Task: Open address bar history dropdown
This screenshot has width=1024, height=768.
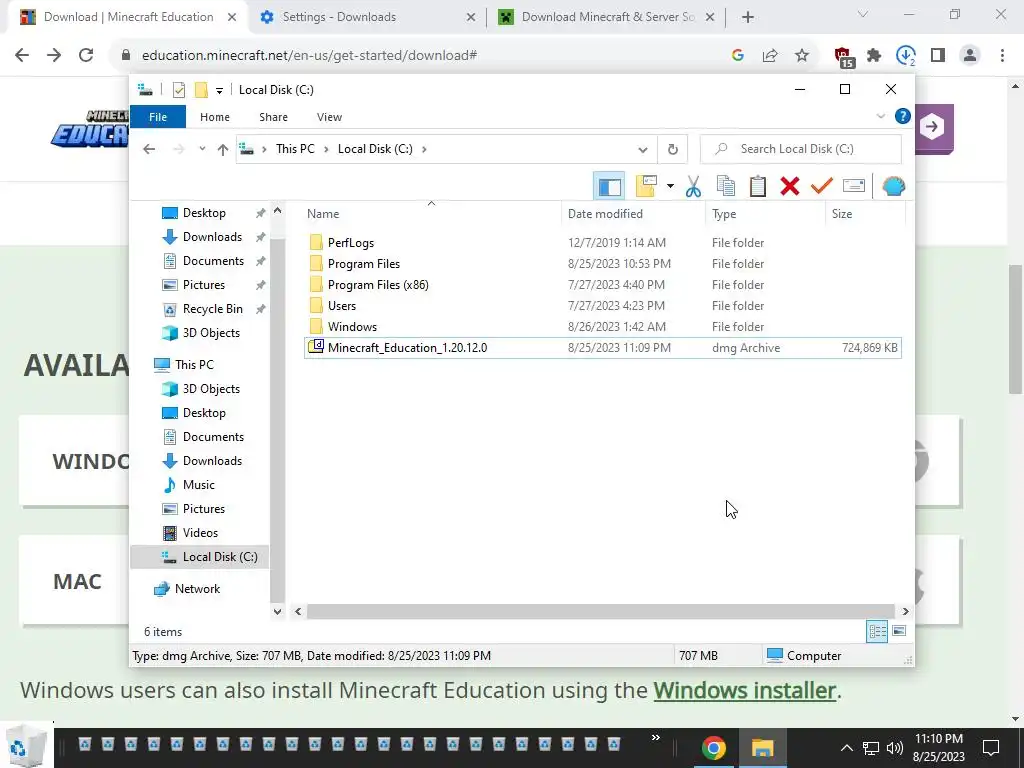Action: click(x=643, y=150)
